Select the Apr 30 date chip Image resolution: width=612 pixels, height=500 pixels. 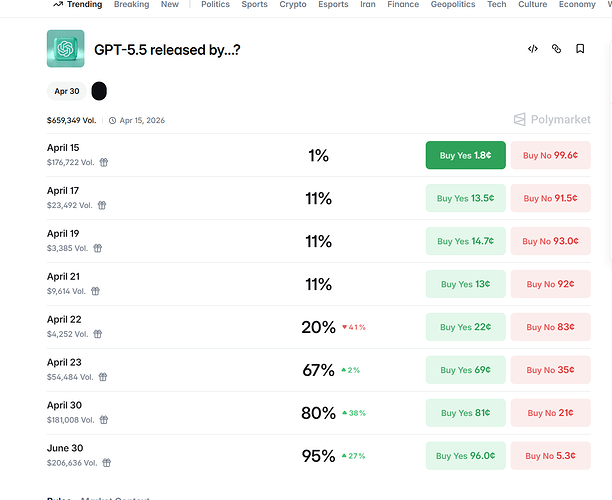point(67,91)
